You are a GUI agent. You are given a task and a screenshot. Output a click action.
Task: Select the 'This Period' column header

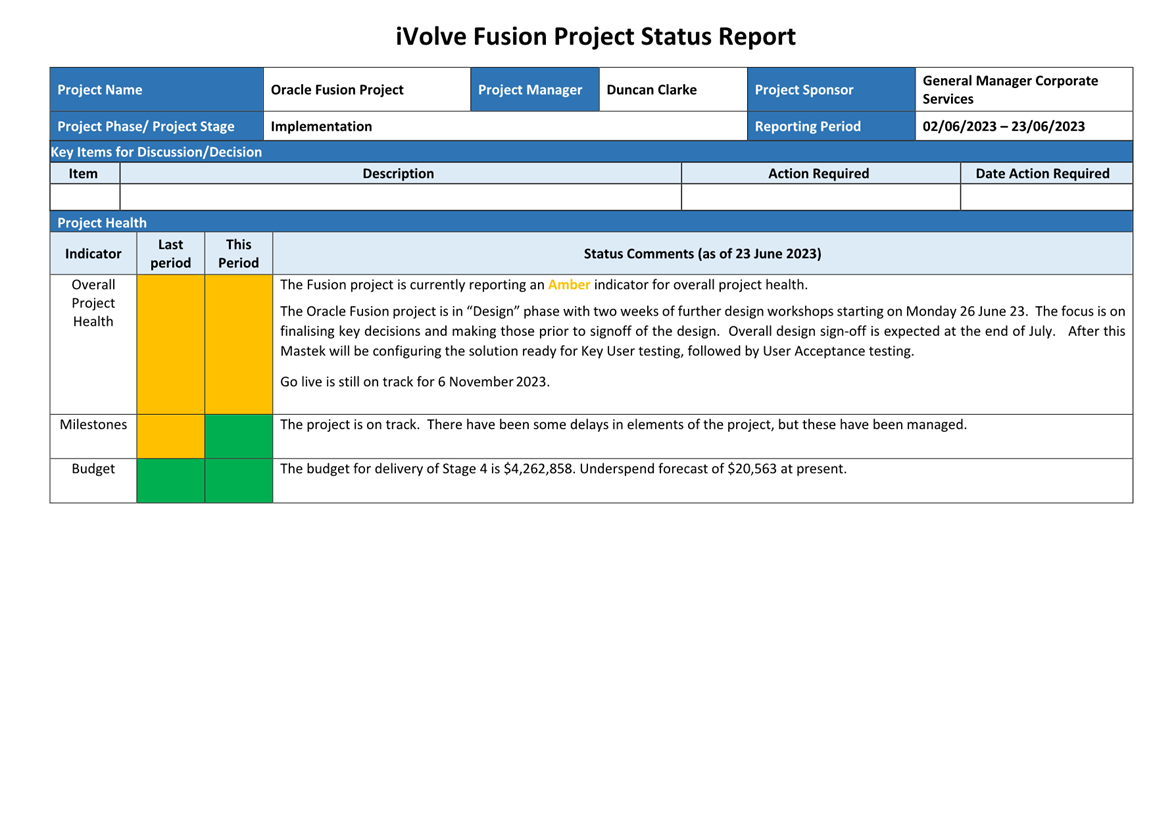[238, 254]
